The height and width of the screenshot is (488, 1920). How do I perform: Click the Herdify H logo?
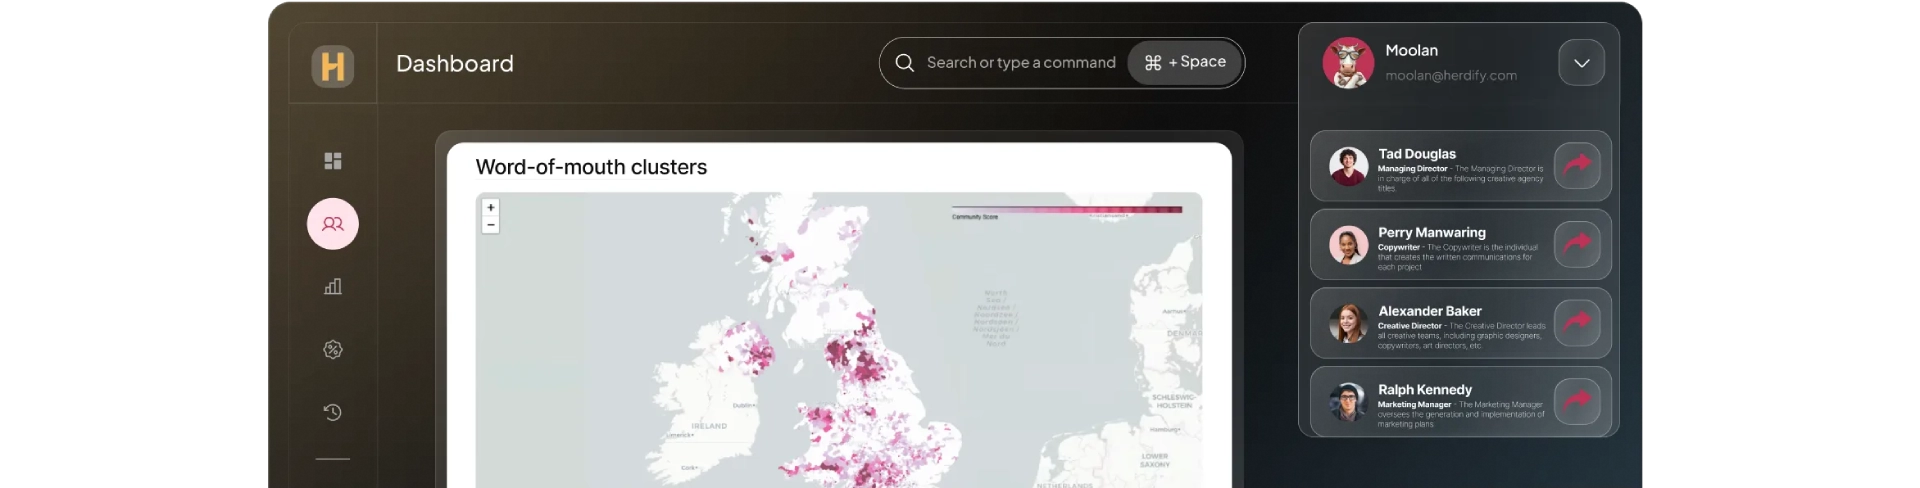[333, 66]
